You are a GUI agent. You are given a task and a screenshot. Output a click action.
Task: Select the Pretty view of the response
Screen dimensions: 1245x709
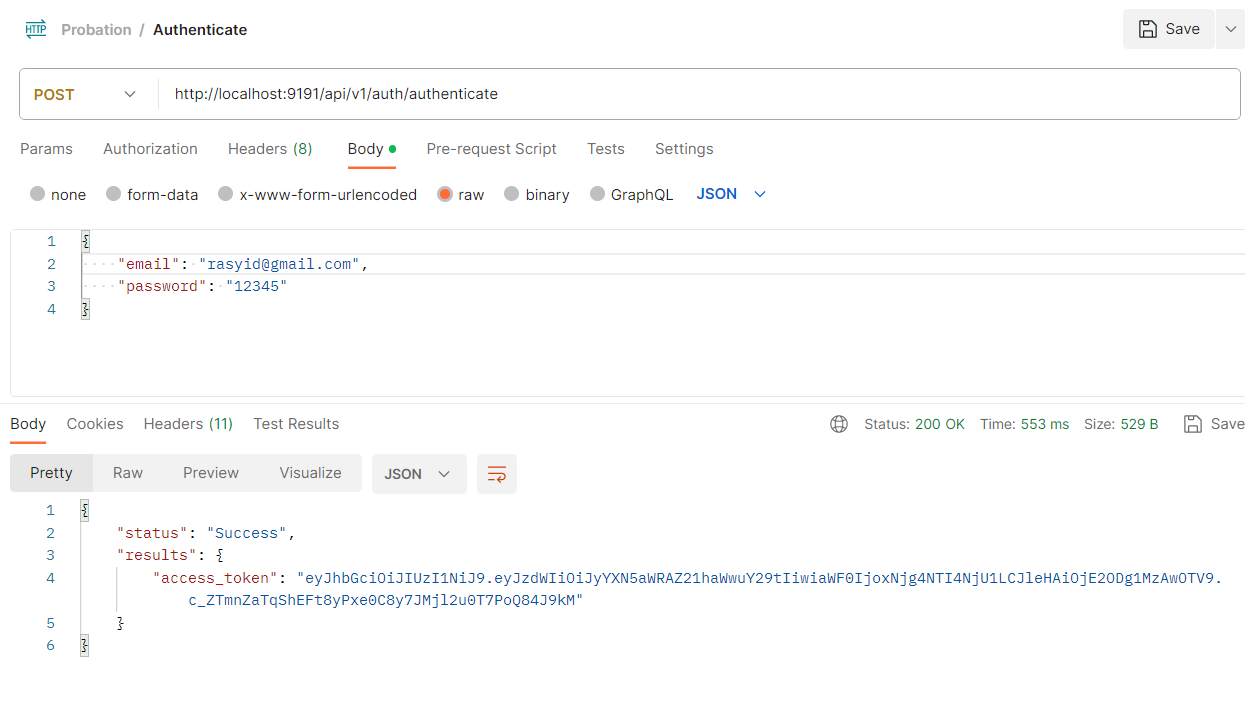[51, 472]
